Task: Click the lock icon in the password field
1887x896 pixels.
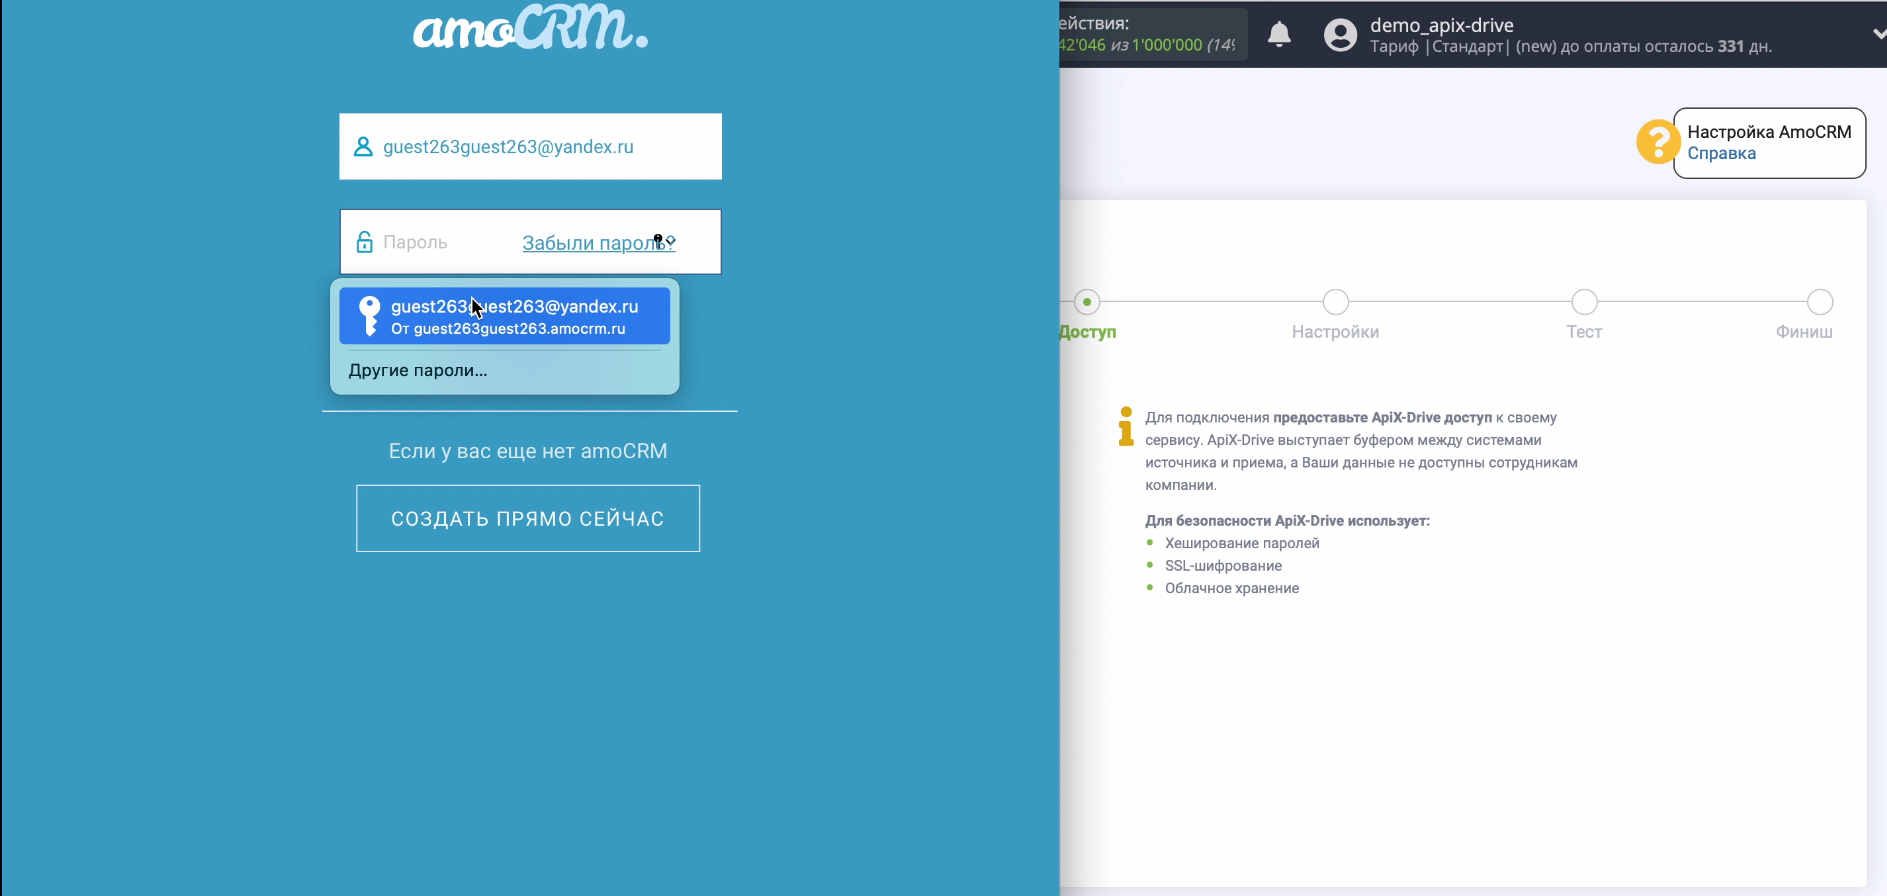Action: 364,242
